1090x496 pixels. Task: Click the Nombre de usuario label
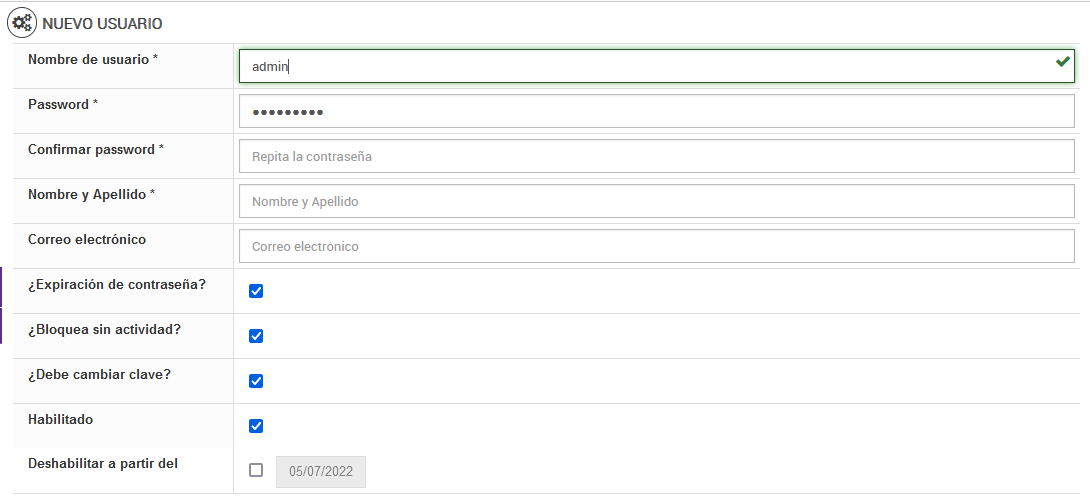point(93,60)
